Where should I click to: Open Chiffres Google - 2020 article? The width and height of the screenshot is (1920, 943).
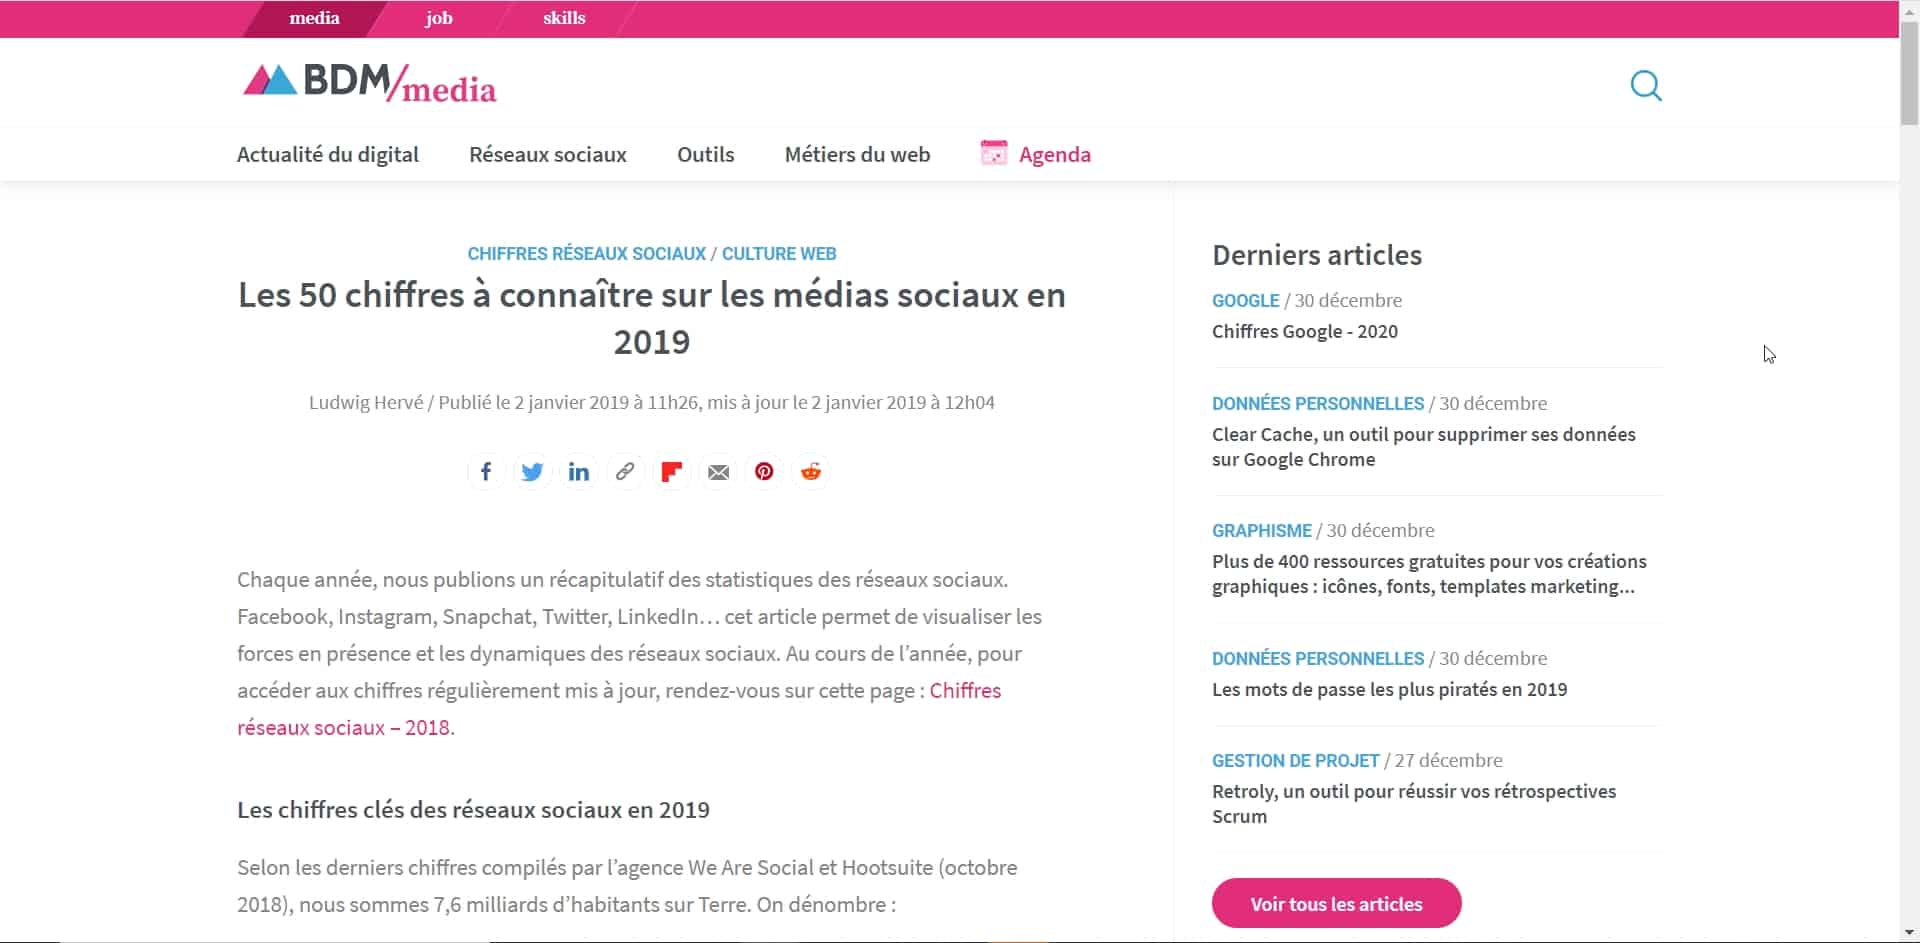(x=1305, y=332)
